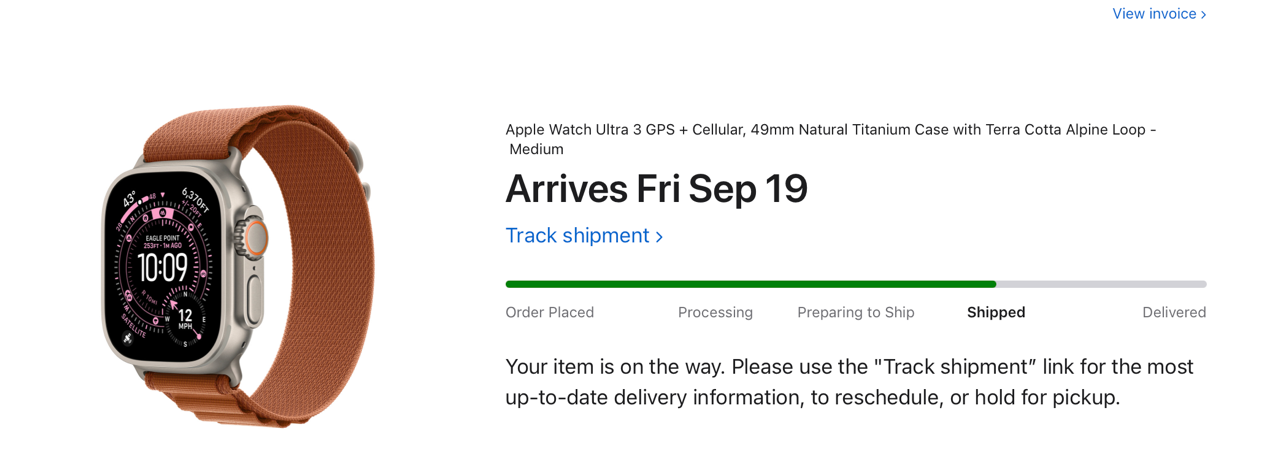This screenshot has width=1280, height=469.
Task: Click the chevron beside View invoice
Action: [1203, 15]
